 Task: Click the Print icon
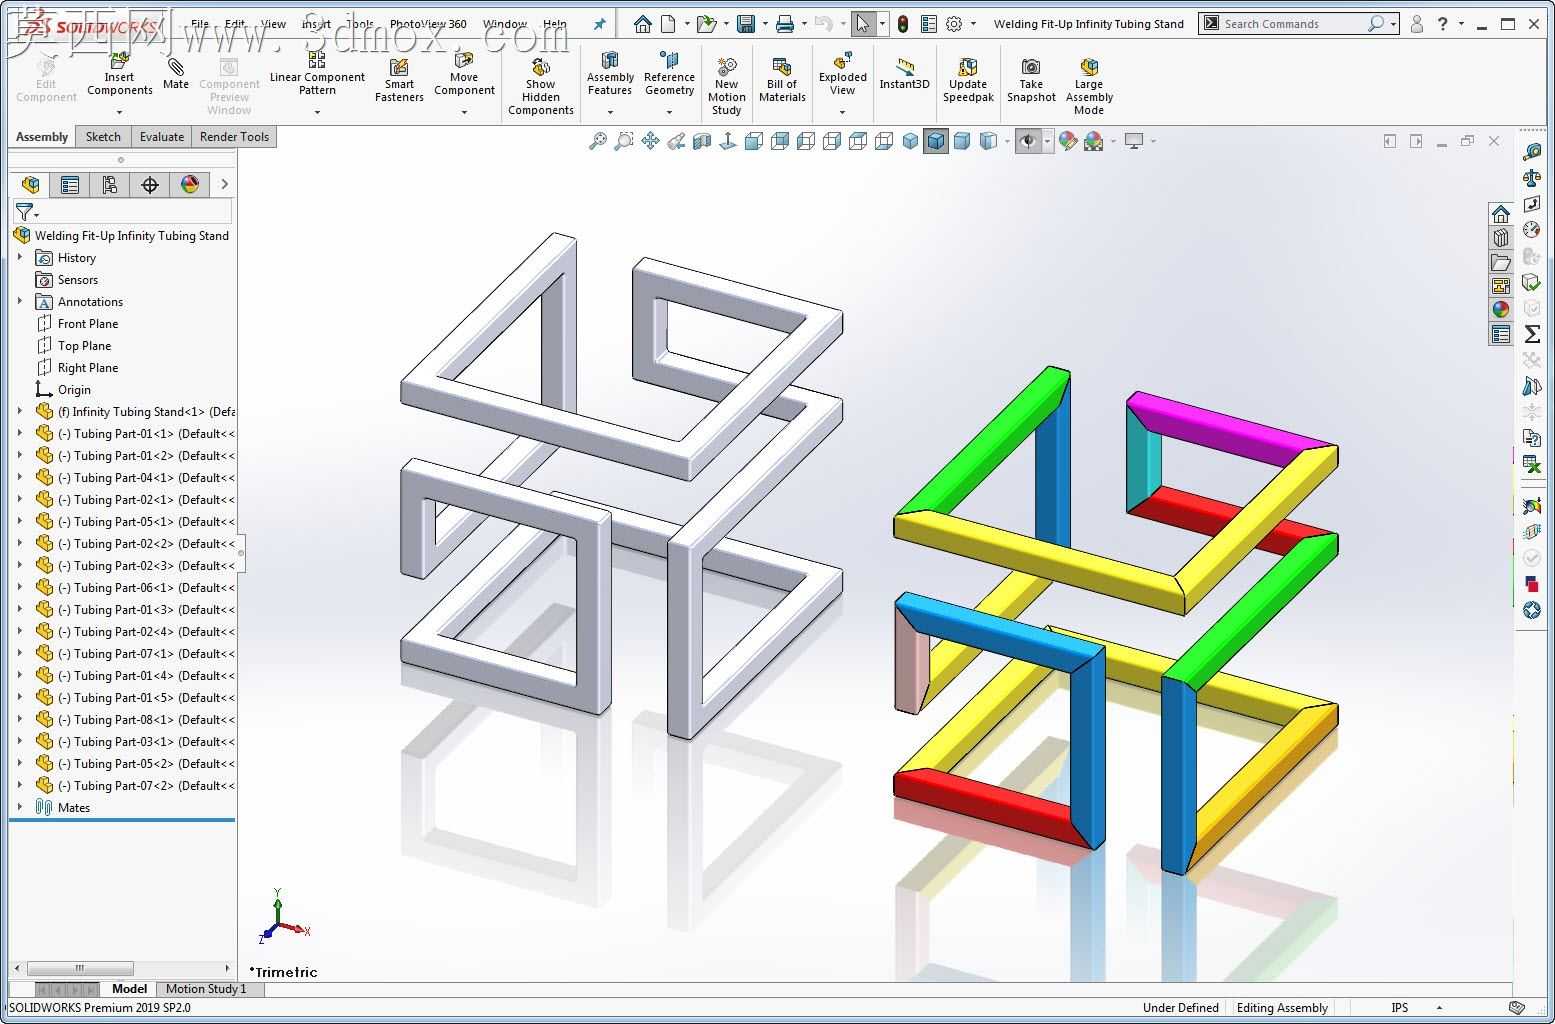[786, 24]
